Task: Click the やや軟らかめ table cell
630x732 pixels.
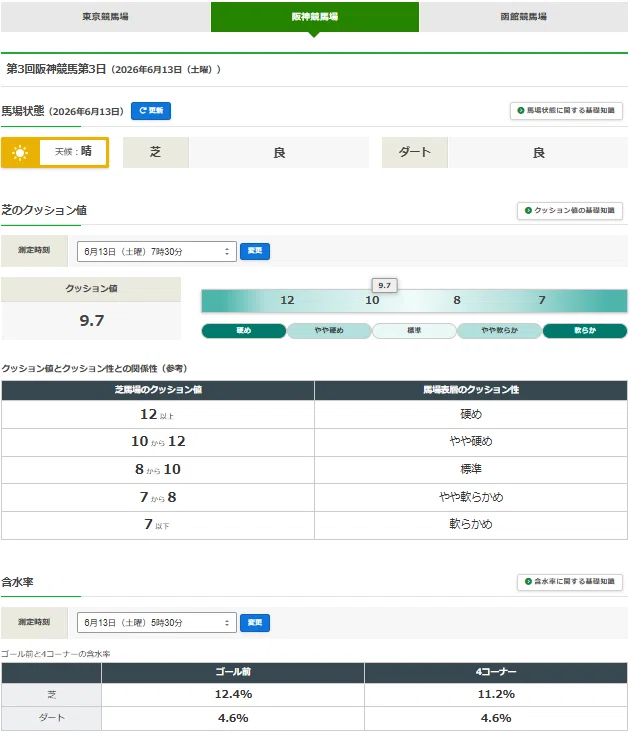Action: tap(471, 498)
